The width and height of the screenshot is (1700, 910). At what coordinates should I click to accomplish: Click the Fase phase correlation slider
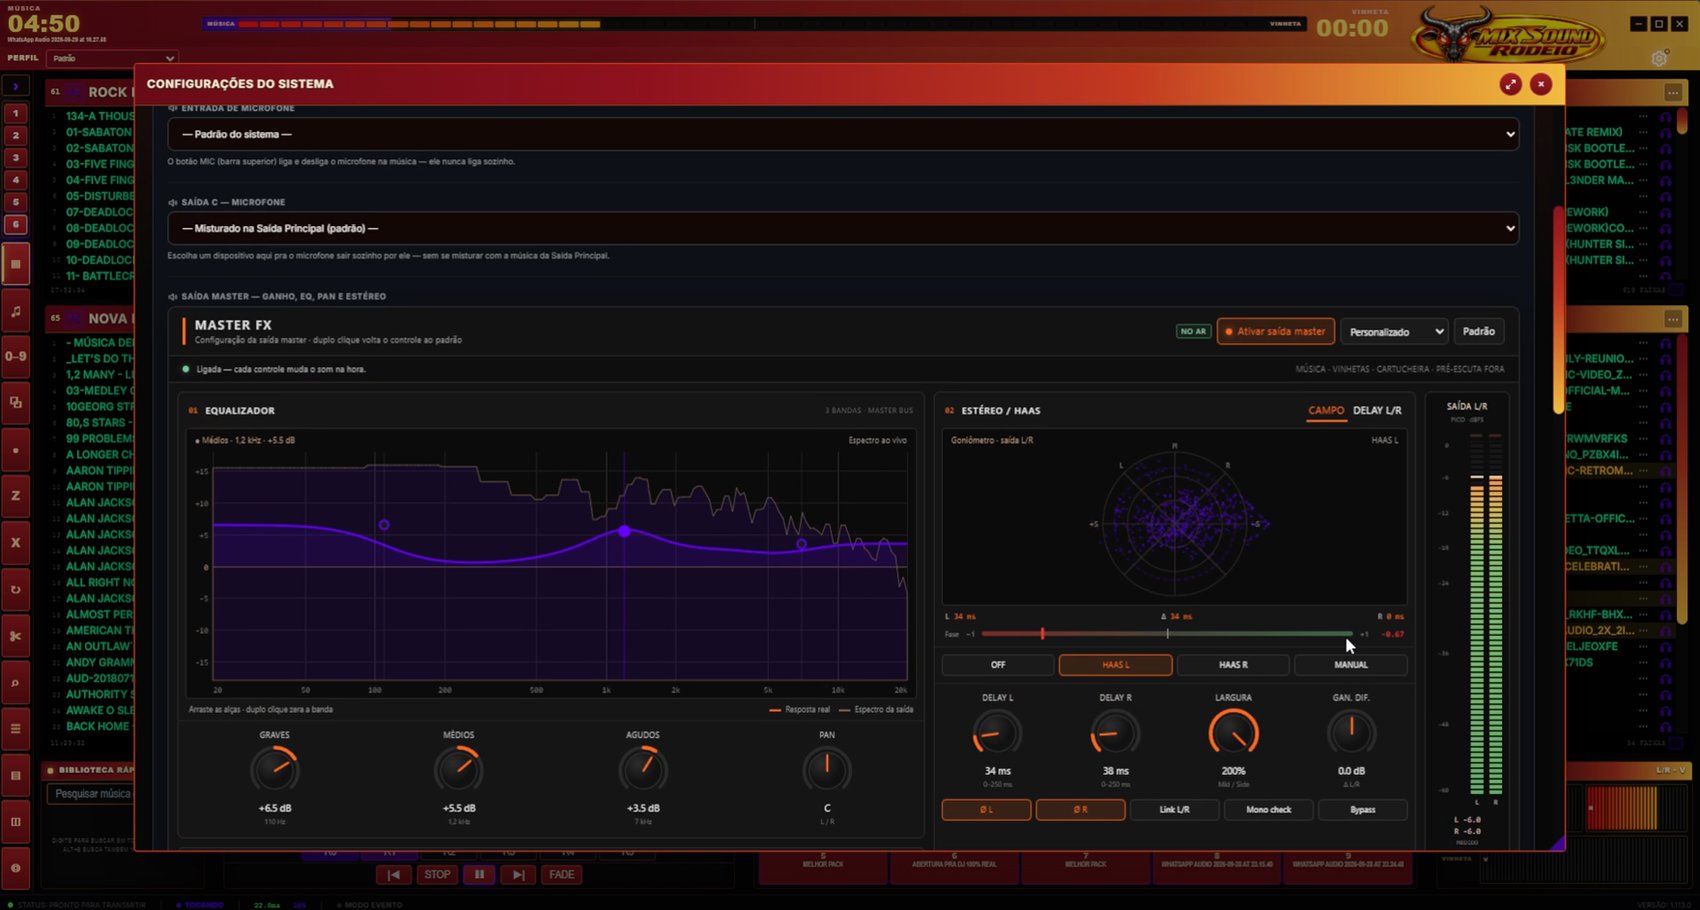(x=1167, y=634)
